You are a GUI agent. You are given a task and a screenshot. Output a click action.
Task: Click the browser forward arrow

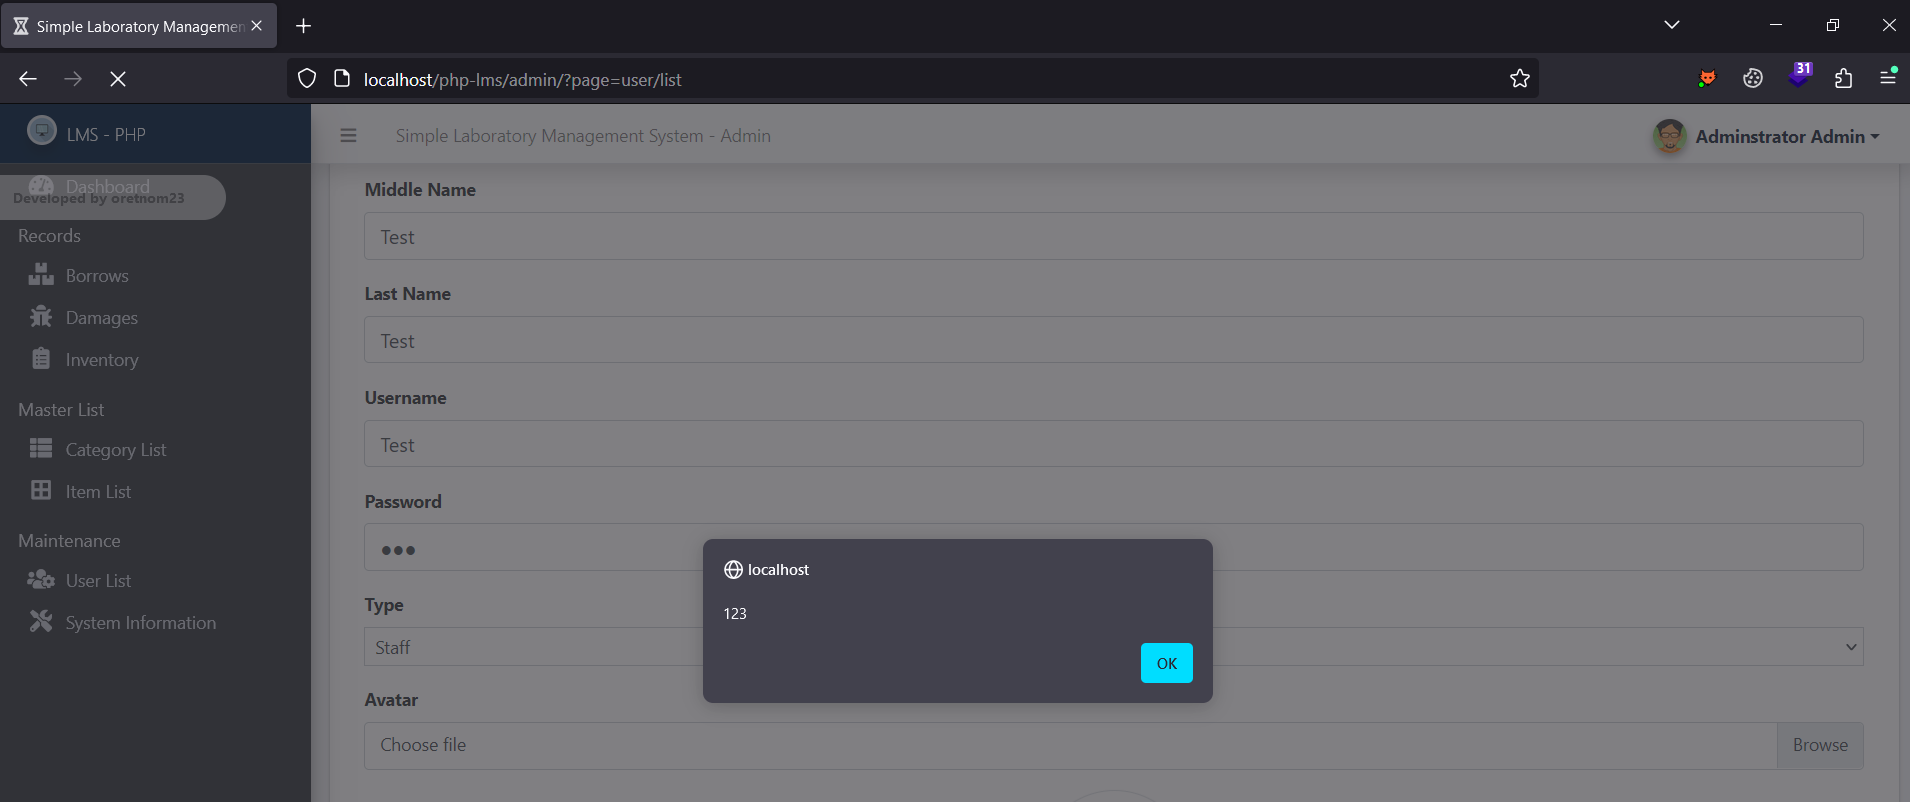click(73, 79)
